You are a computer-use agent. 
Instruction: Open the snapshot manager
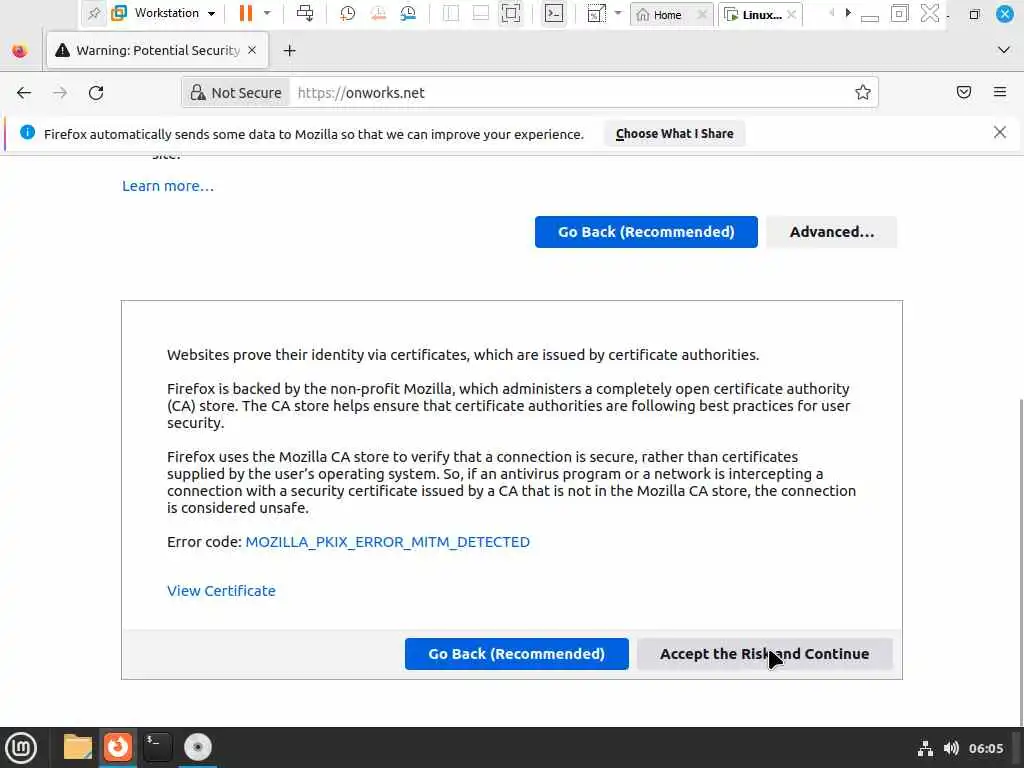(x=408, y=13)
